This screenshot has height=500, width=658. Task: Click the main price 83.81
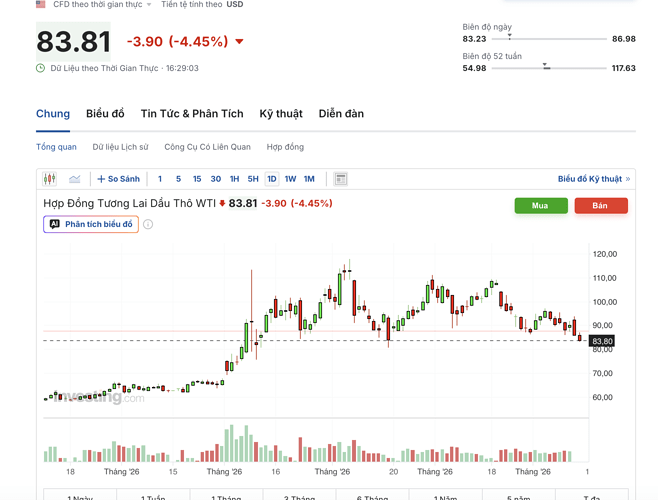(73, 42)
